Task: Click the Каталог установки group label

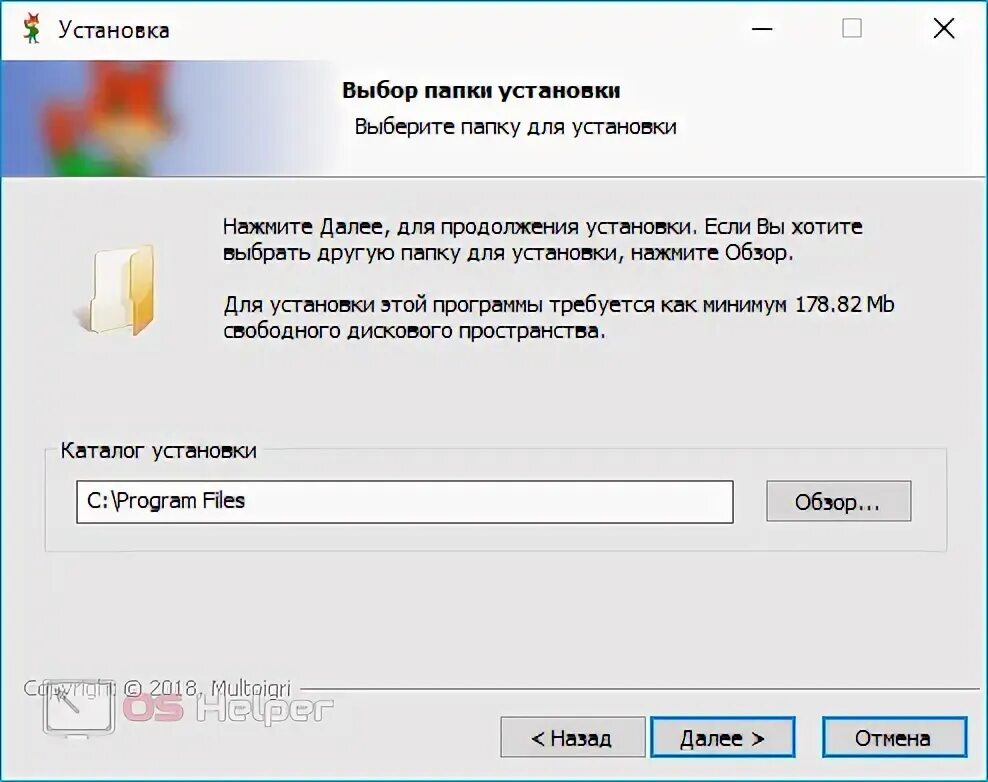Action: (x=158, y=451)
